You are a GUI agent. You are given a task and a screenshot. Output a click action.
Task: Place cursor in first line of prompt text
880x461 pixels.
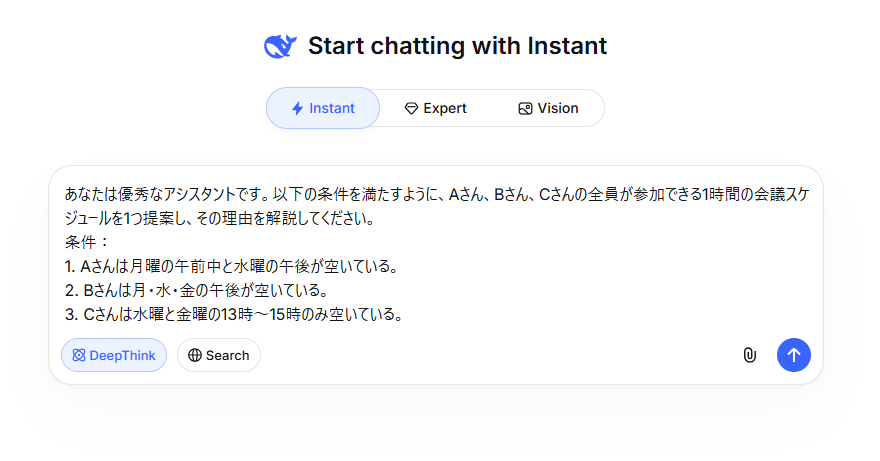[437, 194]
